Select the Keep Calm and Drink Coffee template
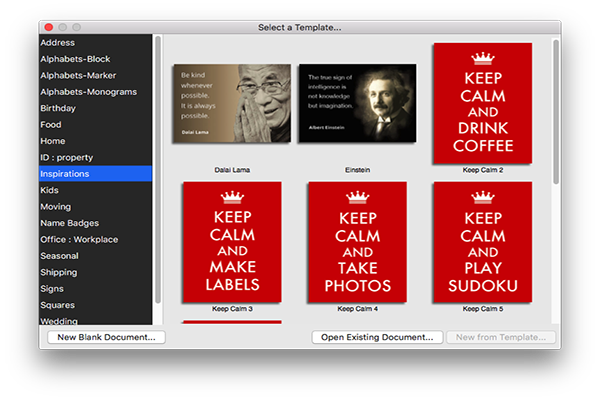Image resolution: width=600 pixels, height=400 pixels. 483,103
